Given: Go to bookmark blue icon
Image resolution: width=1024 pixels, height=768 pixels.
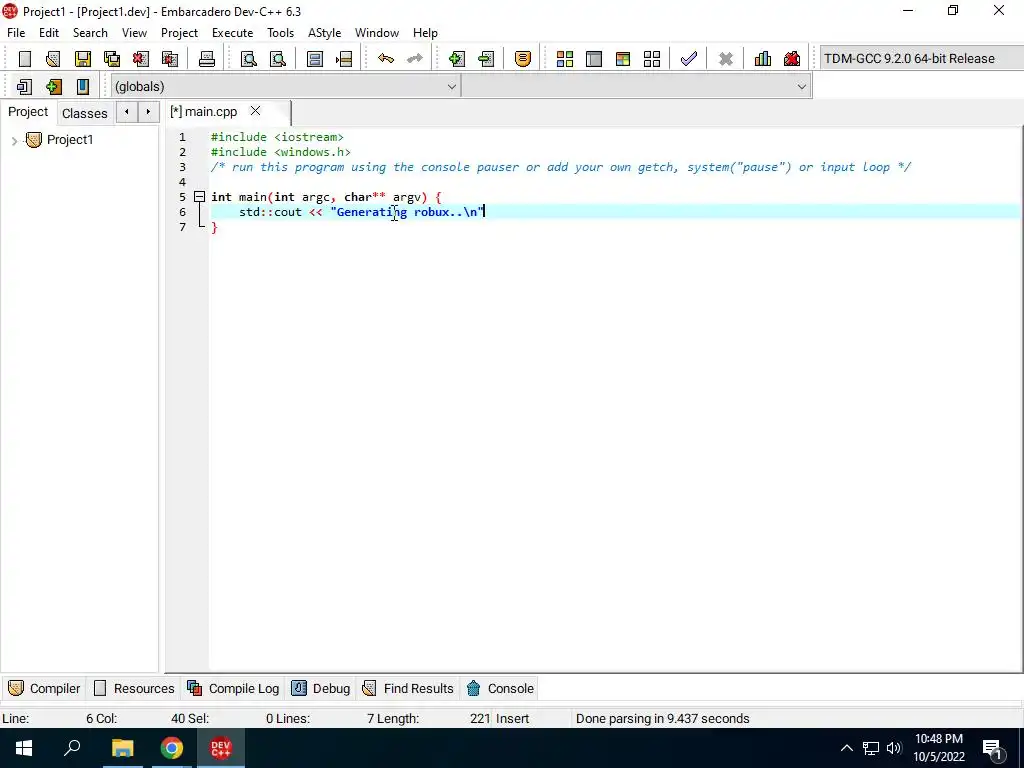Looking at the screenshot, I should [x=82, y=86].
